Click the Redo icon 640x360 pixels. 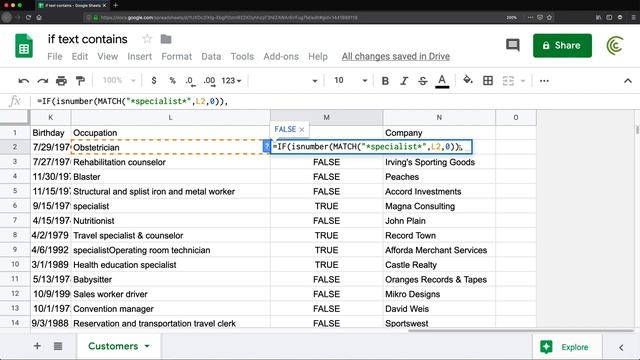tap(42, 81)
